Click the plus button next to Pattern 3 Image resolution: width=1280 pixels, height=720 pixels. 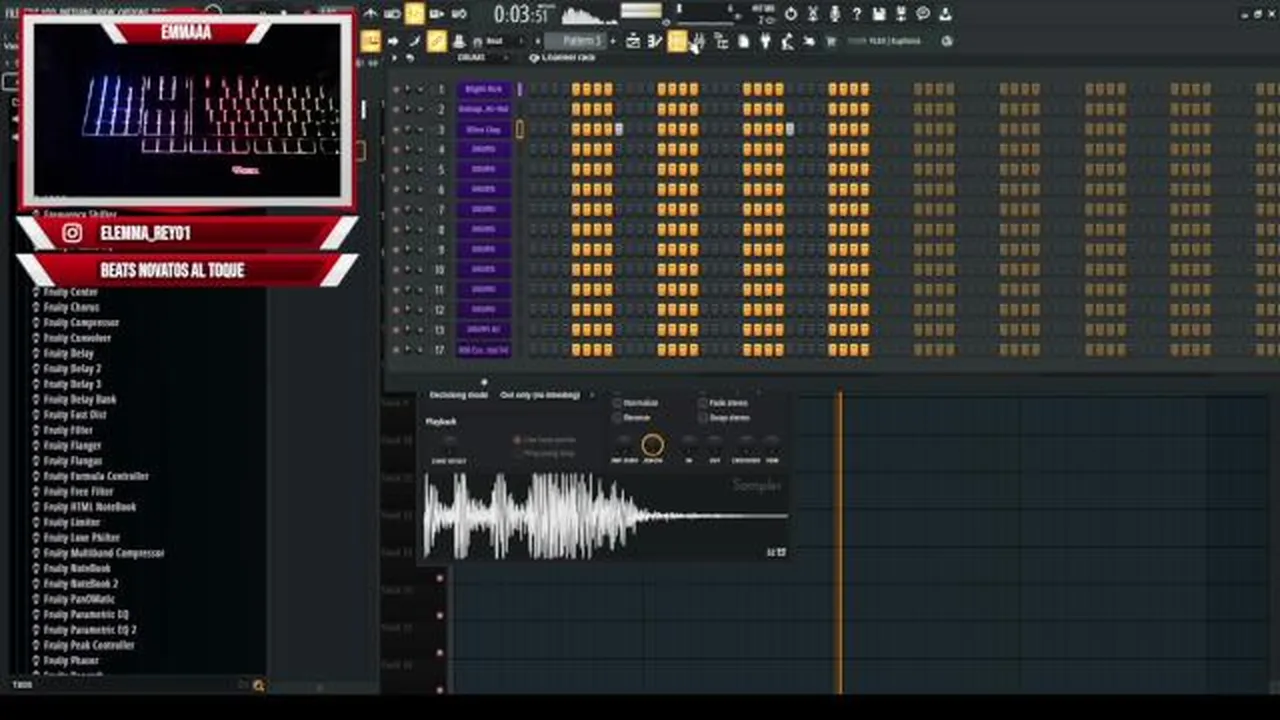pyautogui.click(x=613, y=41)
